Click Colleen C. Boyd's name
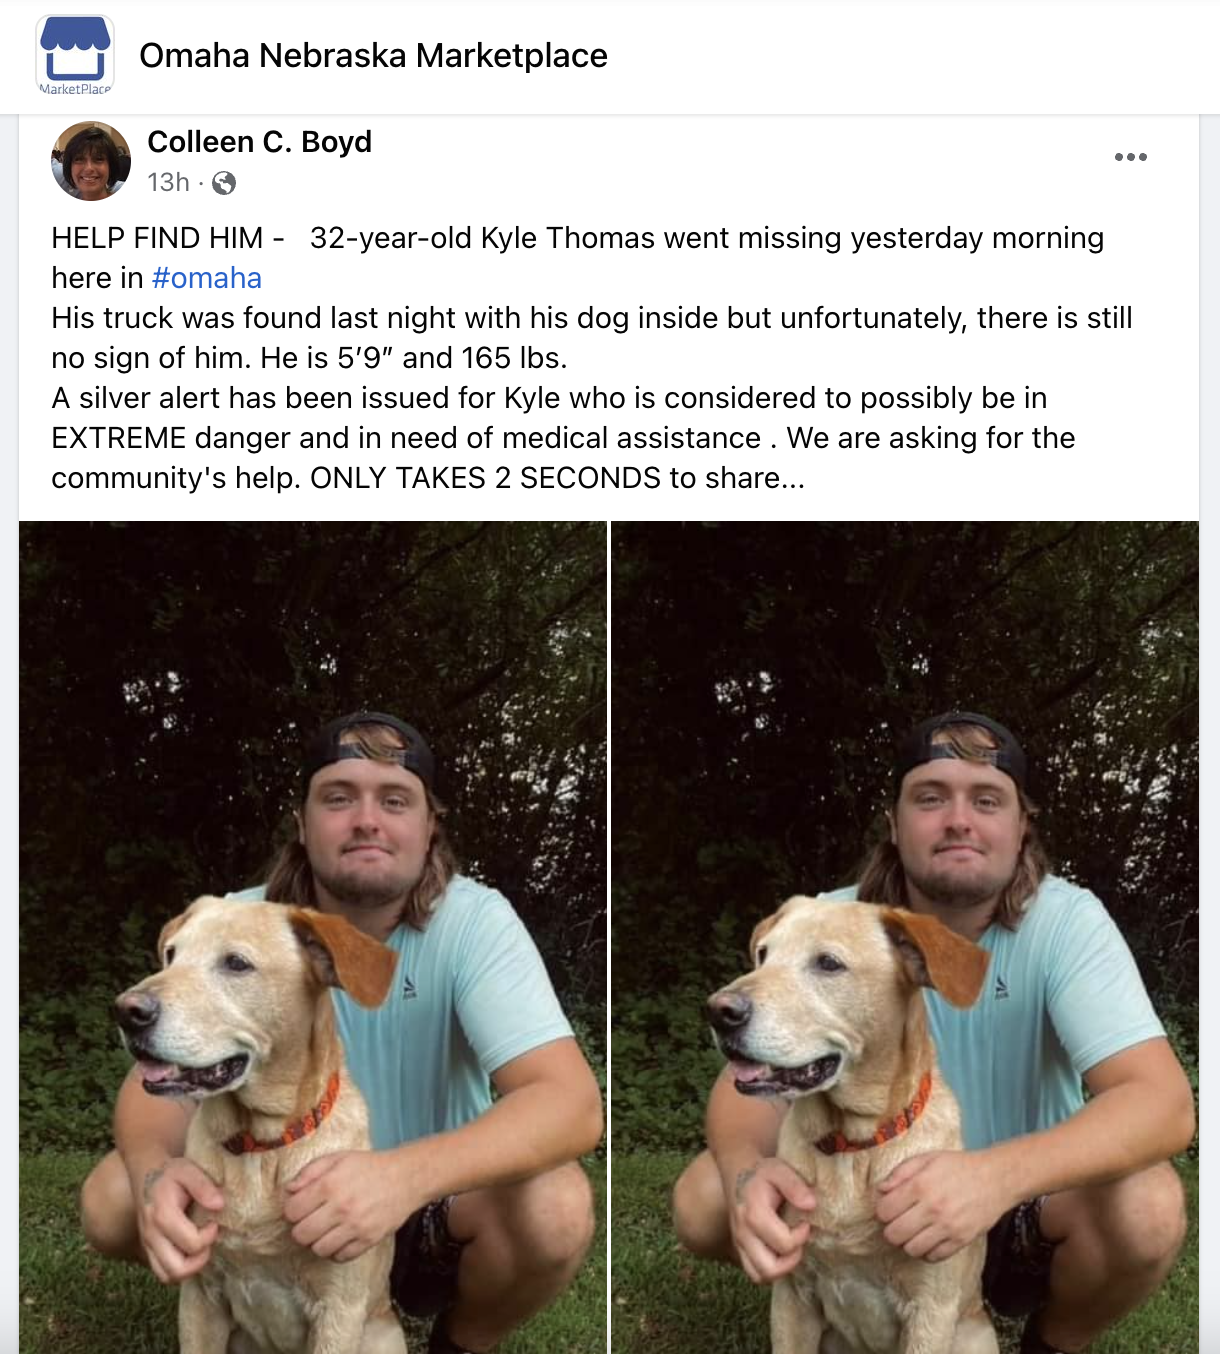 pyautogui.click(x=260, y=141)
